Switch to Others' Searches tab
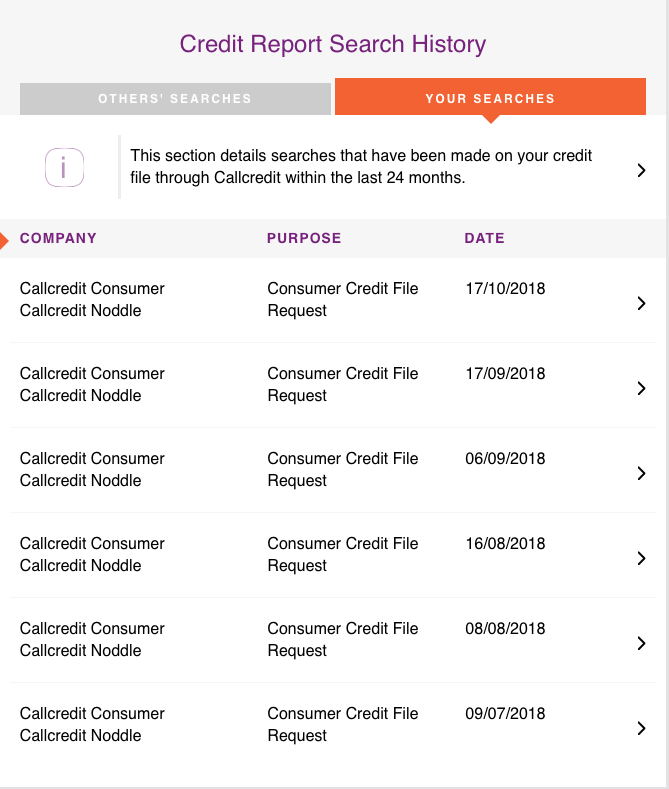669x789 pixels. point(175,99)
